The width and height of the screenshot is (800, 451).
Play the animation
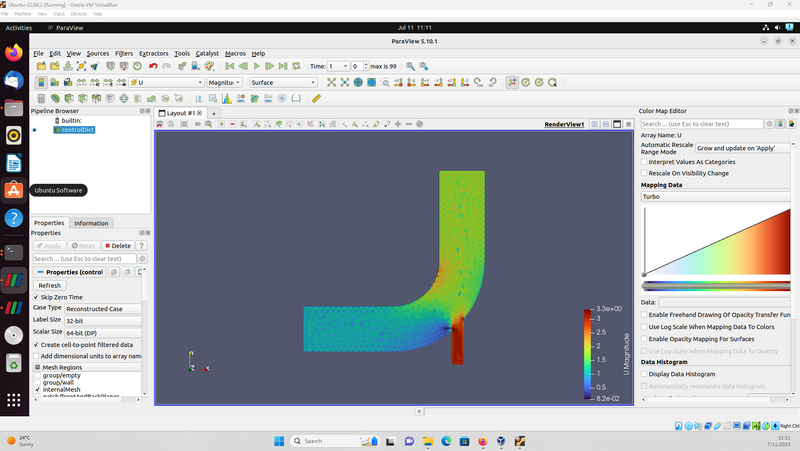(257, 66)
